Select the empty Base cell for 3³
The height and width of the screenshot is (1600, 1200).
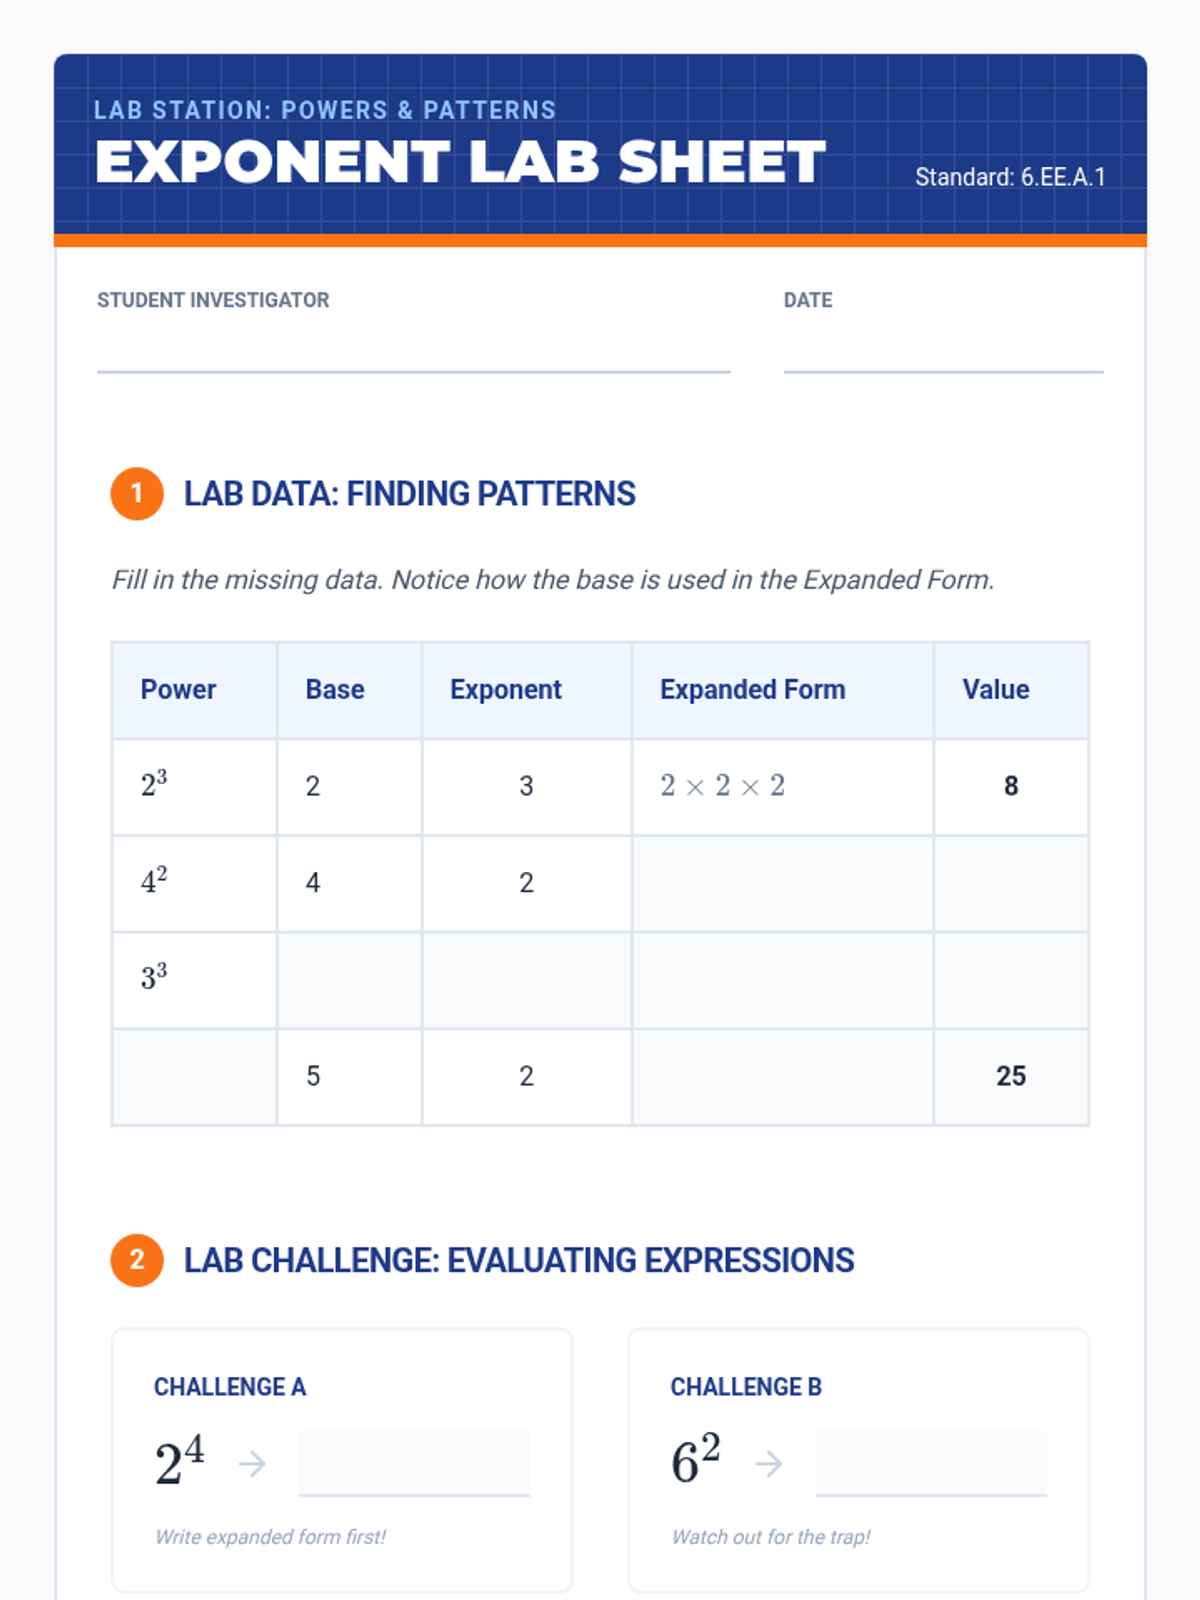[349, 980]
